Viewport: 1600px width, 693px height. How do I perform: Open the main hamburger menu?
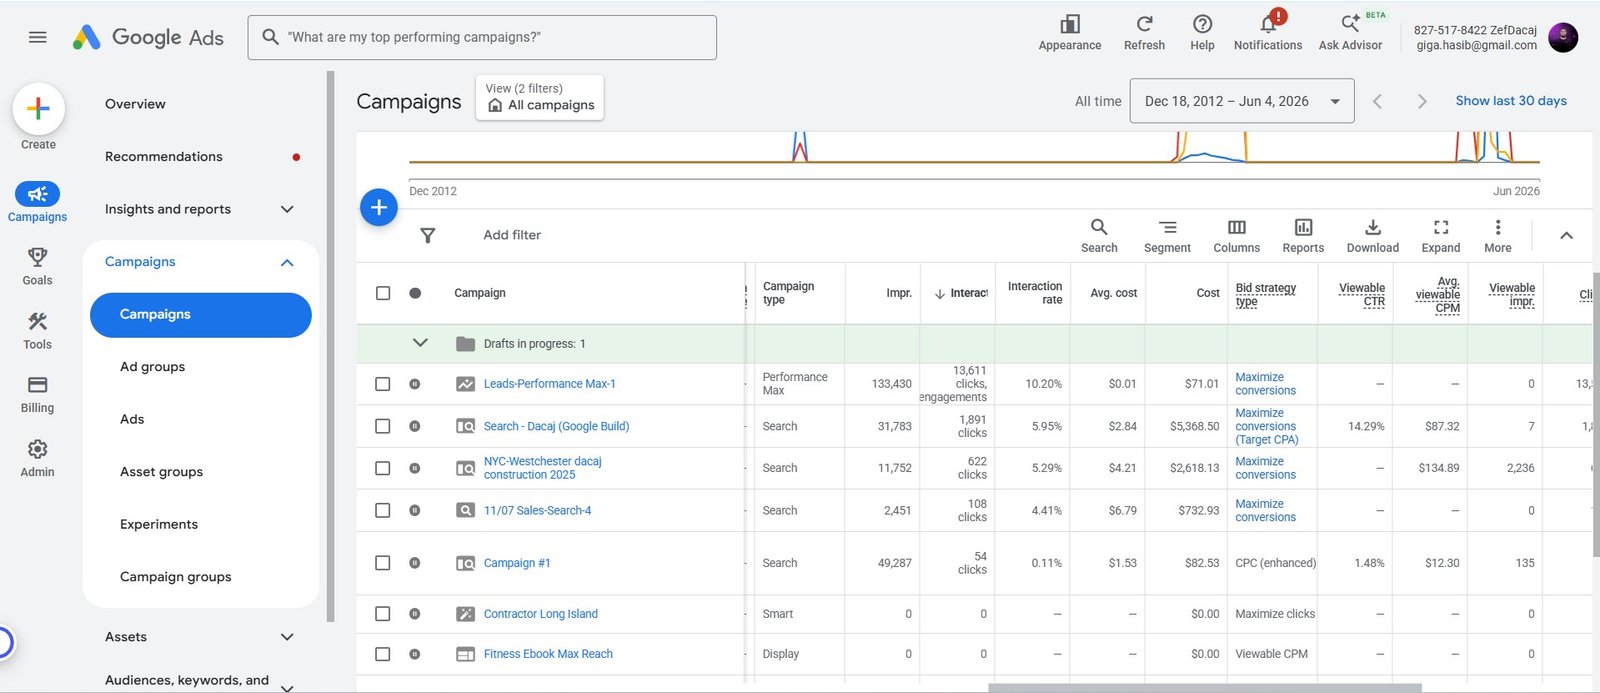click(x=38, y=37)
